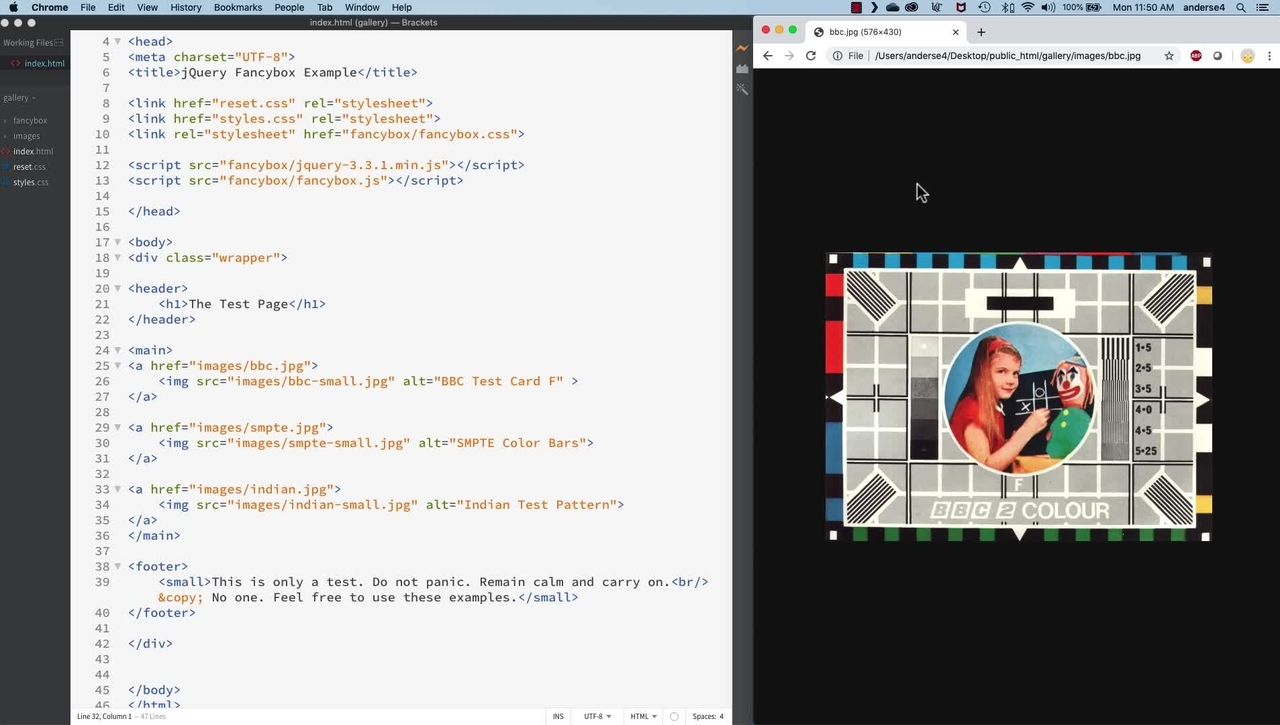Collapse header fold arrow on line 20
Viewport: 1280px width, 725px height.
pos(118,289)
